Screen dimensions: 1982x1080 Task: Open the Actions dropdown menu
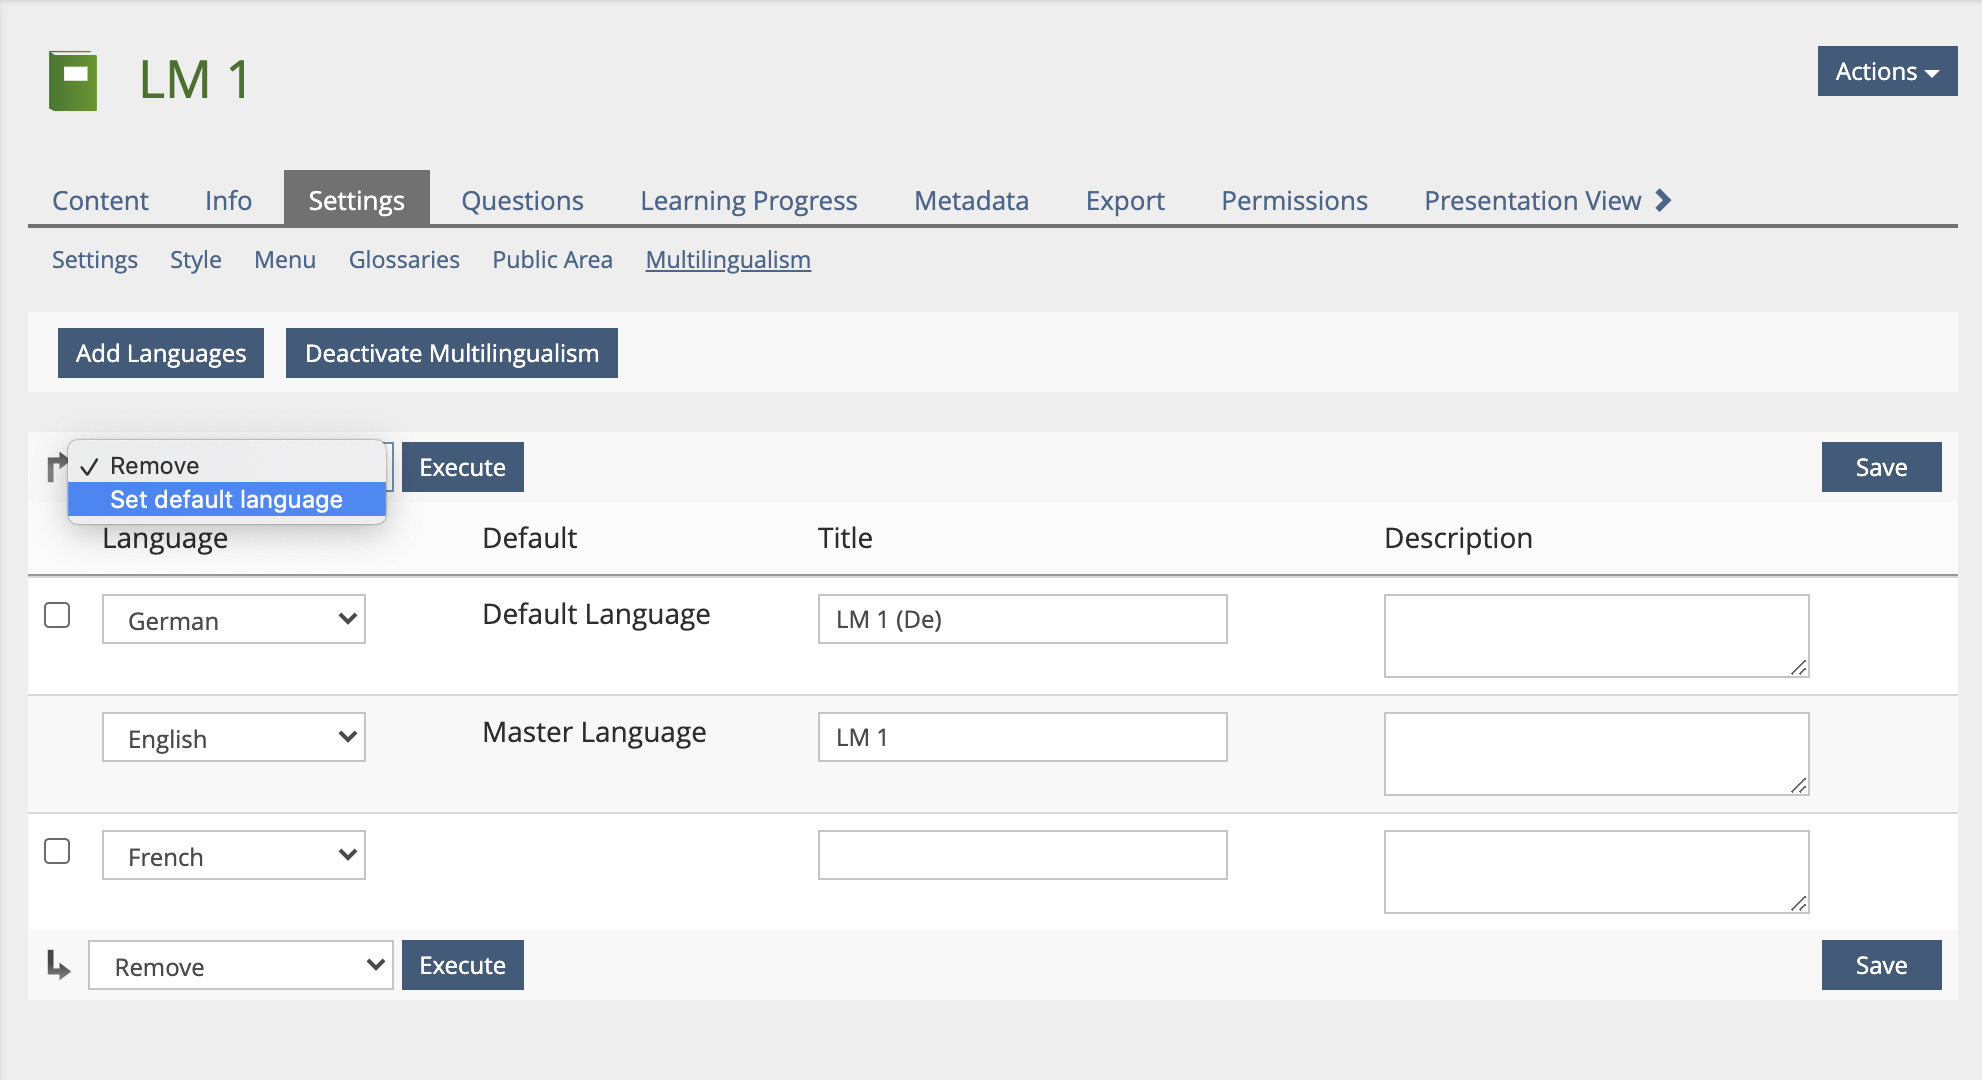click(x=1886, y=71)
